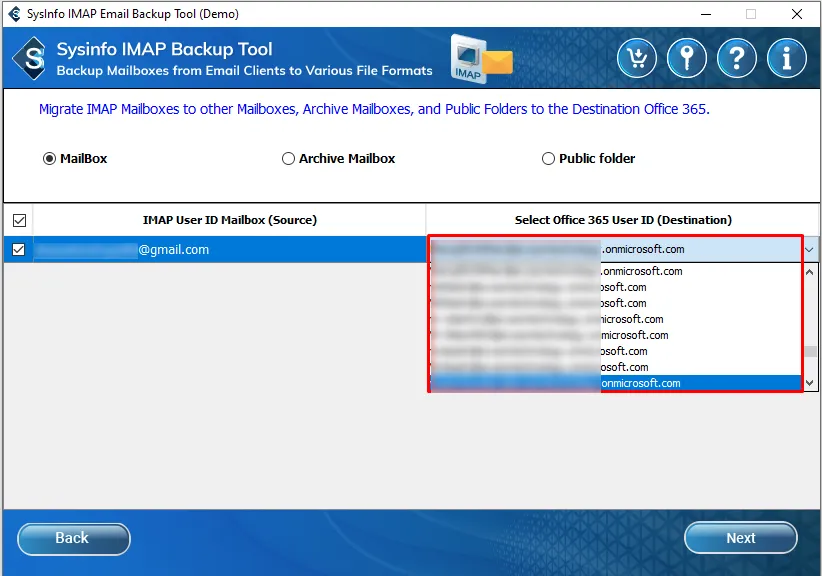Select the Public folder radio button

coord(548,159)
